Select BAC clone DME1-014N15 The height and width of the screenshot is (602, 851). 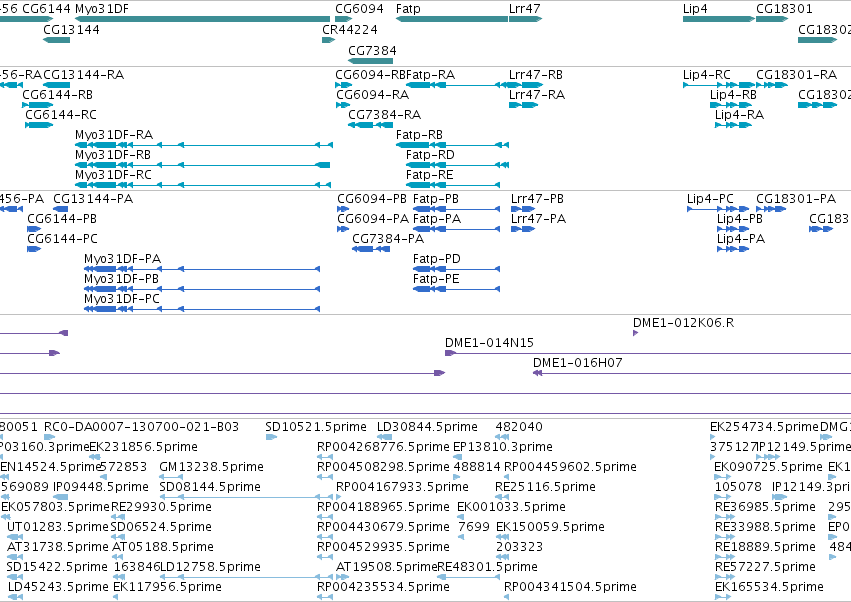pyautogui.click(x=648, y=353)
